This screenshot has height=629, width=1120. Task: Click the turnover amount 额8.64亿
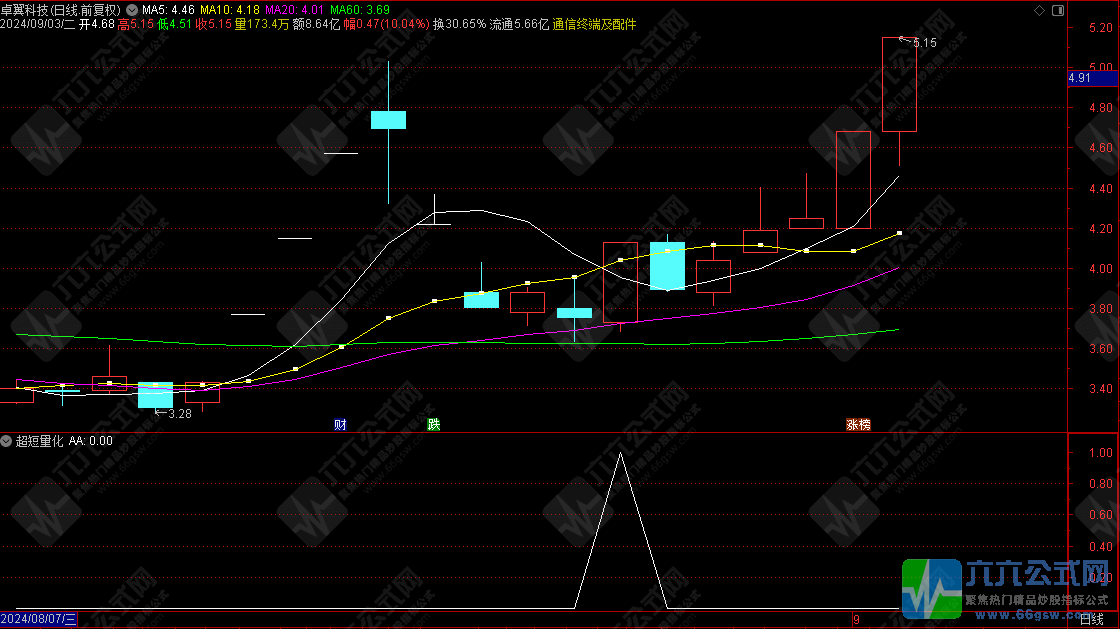point(316,24)
